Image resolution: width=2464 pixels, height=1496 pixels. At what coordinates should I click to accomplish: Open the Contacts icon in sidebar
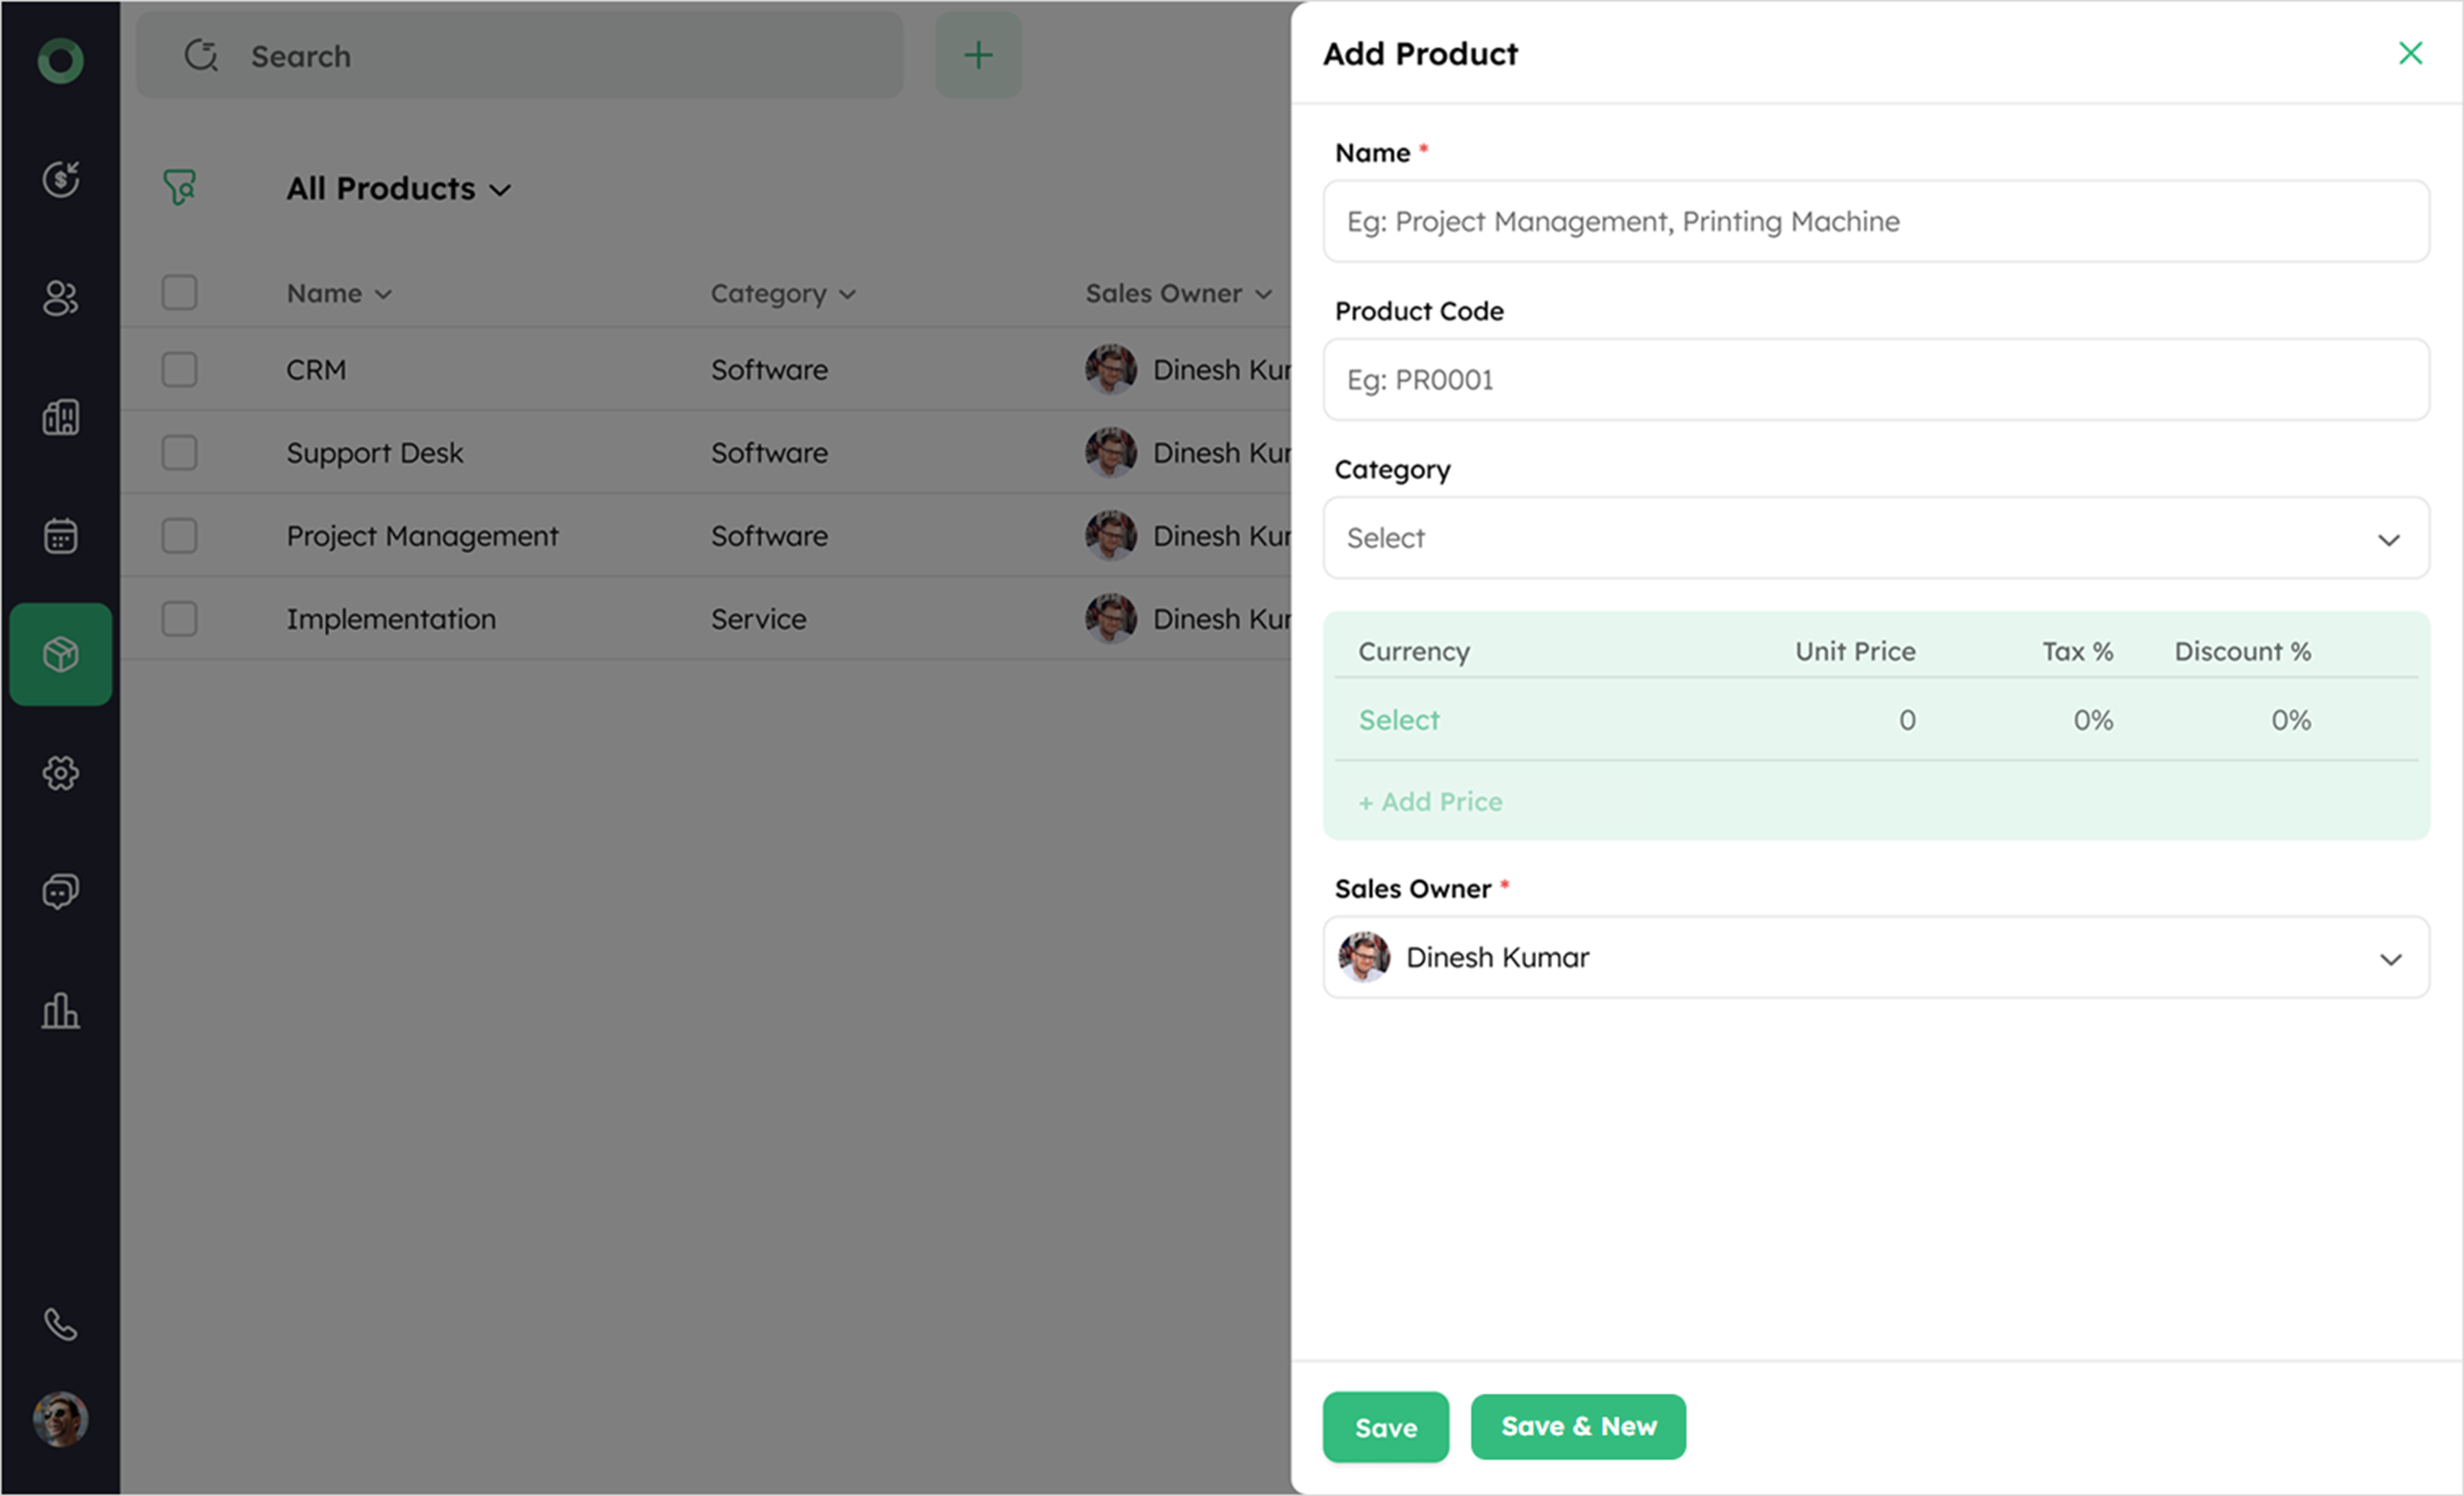[60, 297]
